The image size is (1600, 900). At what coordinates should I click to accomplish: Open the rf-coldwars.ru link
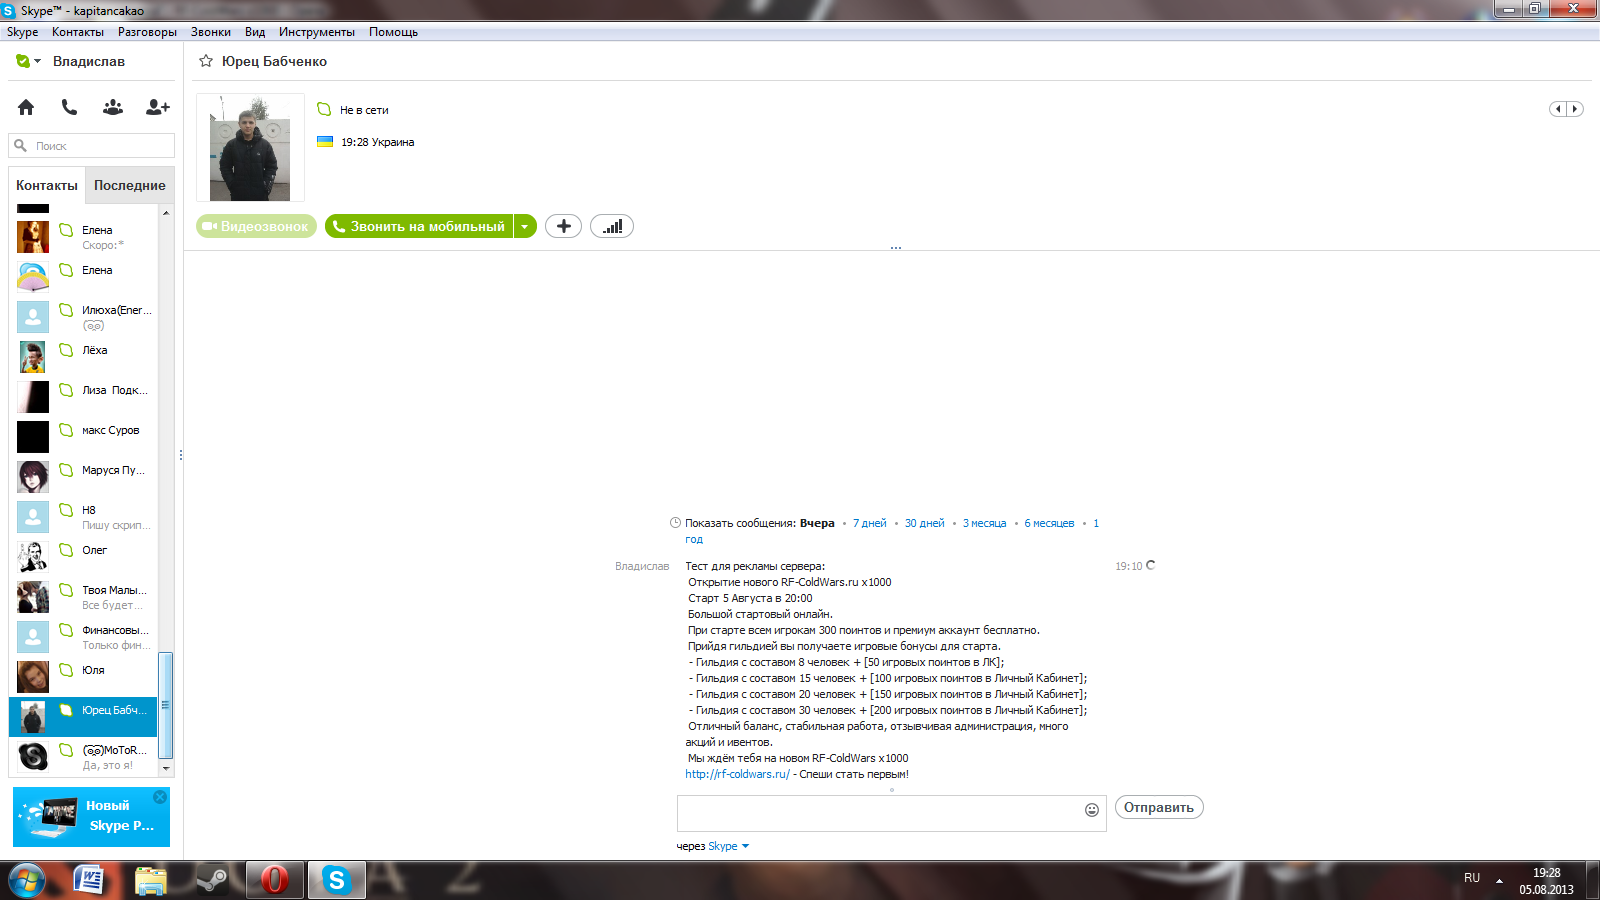(737, 774)
